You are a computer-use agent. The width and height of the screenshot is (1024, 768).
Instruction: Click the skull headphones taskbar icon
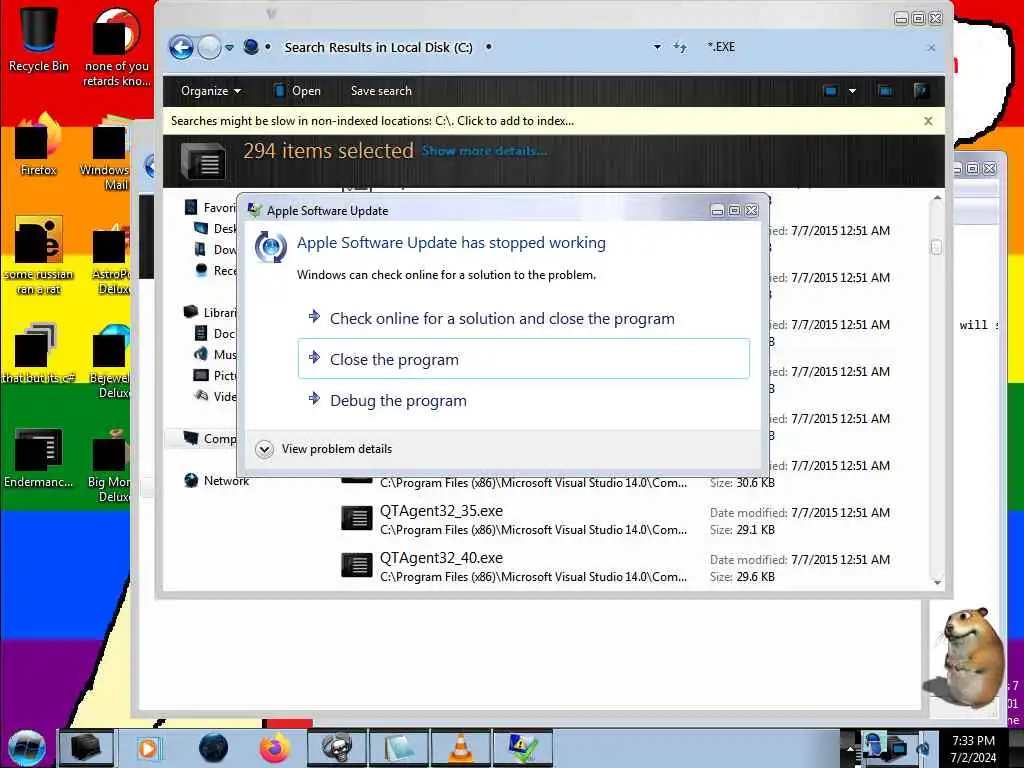click(x=337, y=748)
